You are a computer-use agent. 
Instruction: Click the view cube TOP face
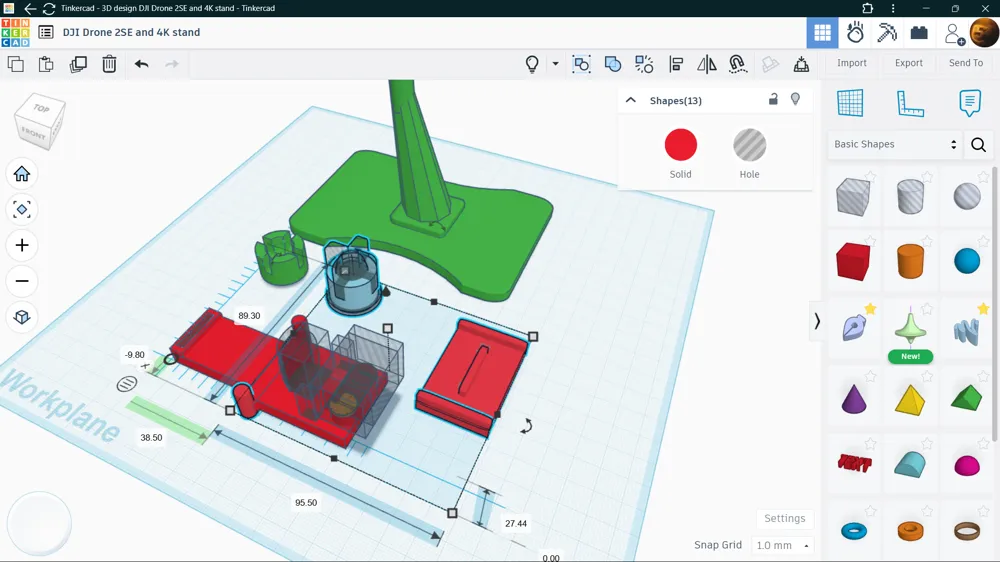(x=42, y=108)
